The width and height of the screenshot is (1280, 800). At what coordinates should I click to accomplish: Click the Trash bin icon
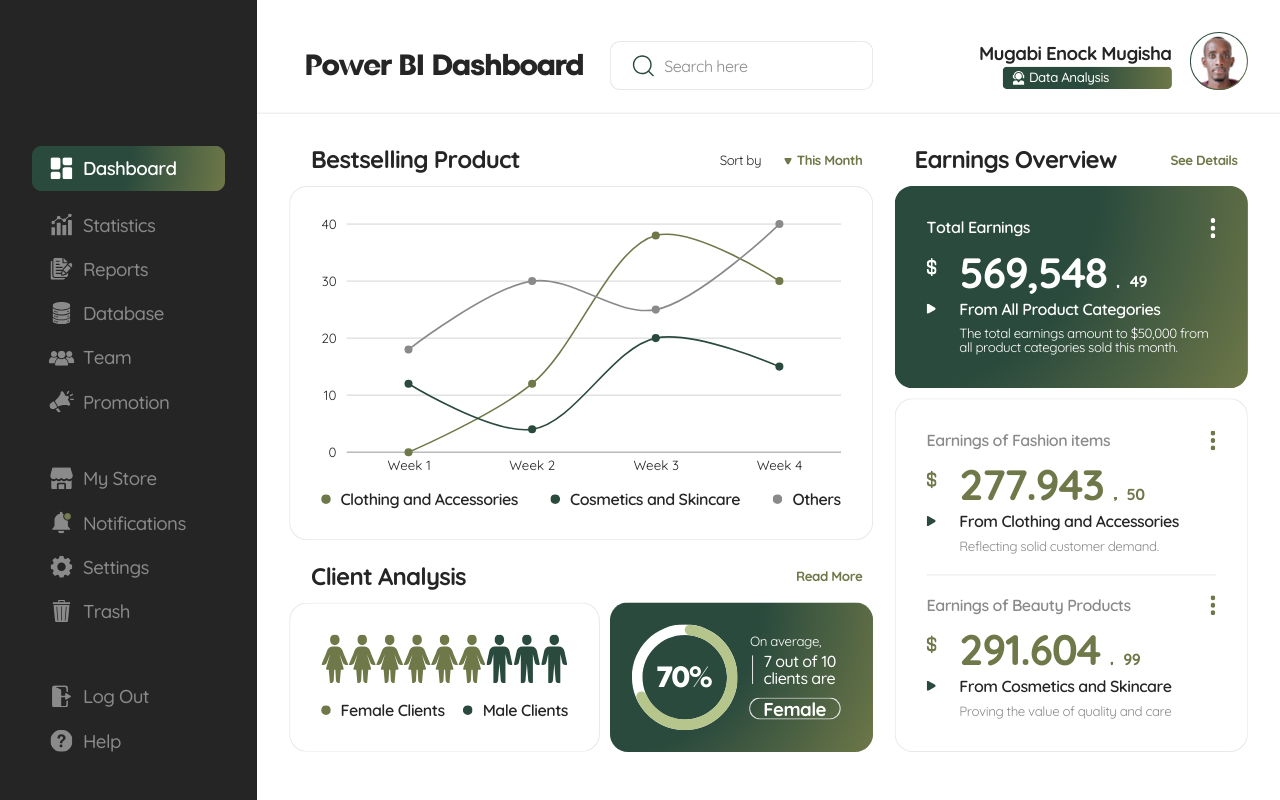tap(61, 611)
